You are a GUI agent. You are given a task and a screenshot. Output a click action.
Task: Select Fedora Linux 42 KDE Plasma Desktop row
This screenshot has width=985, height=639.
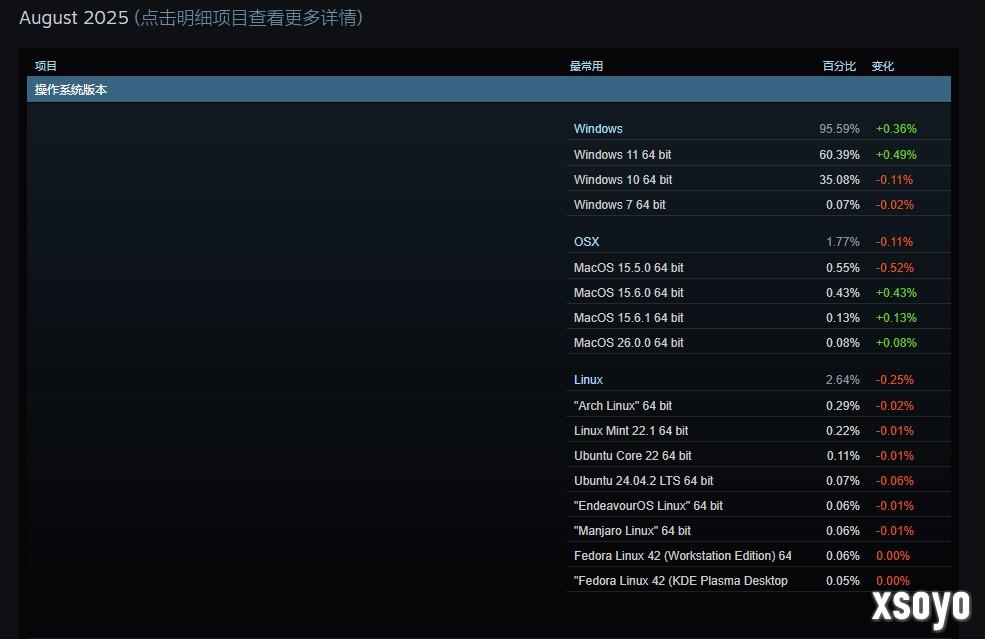point(758,581)
